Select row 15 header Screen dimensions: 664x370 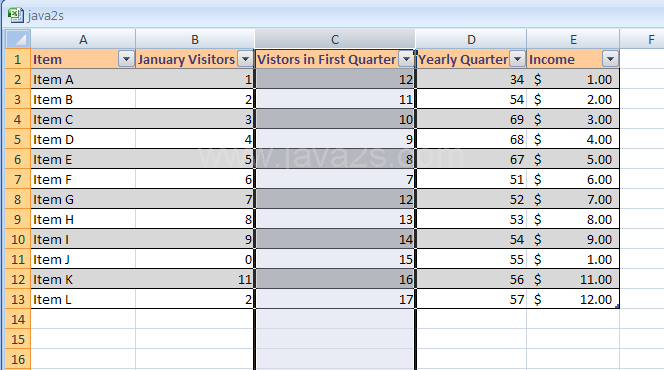(18, 339)
